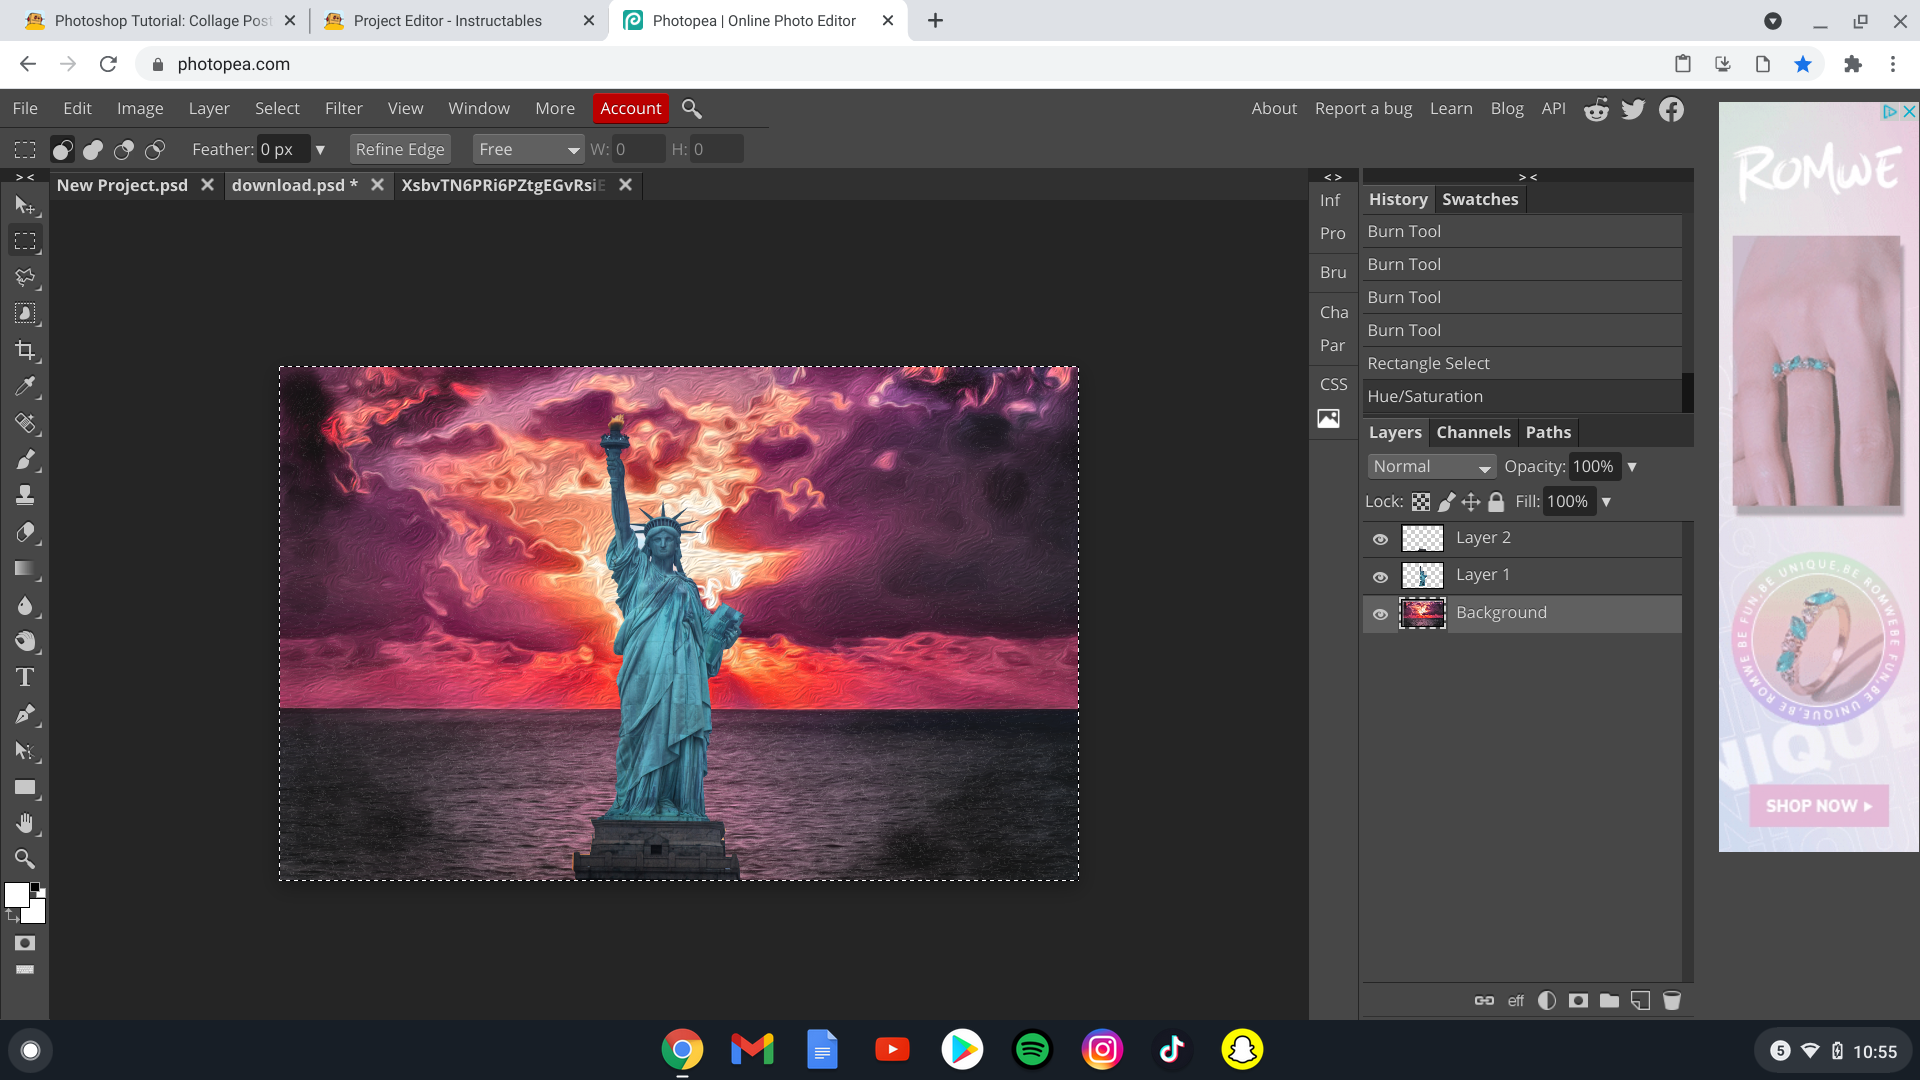Viewport: 1920px width, 1080px height.
Task: Select the Crop tool
Action: pos(25,350)
